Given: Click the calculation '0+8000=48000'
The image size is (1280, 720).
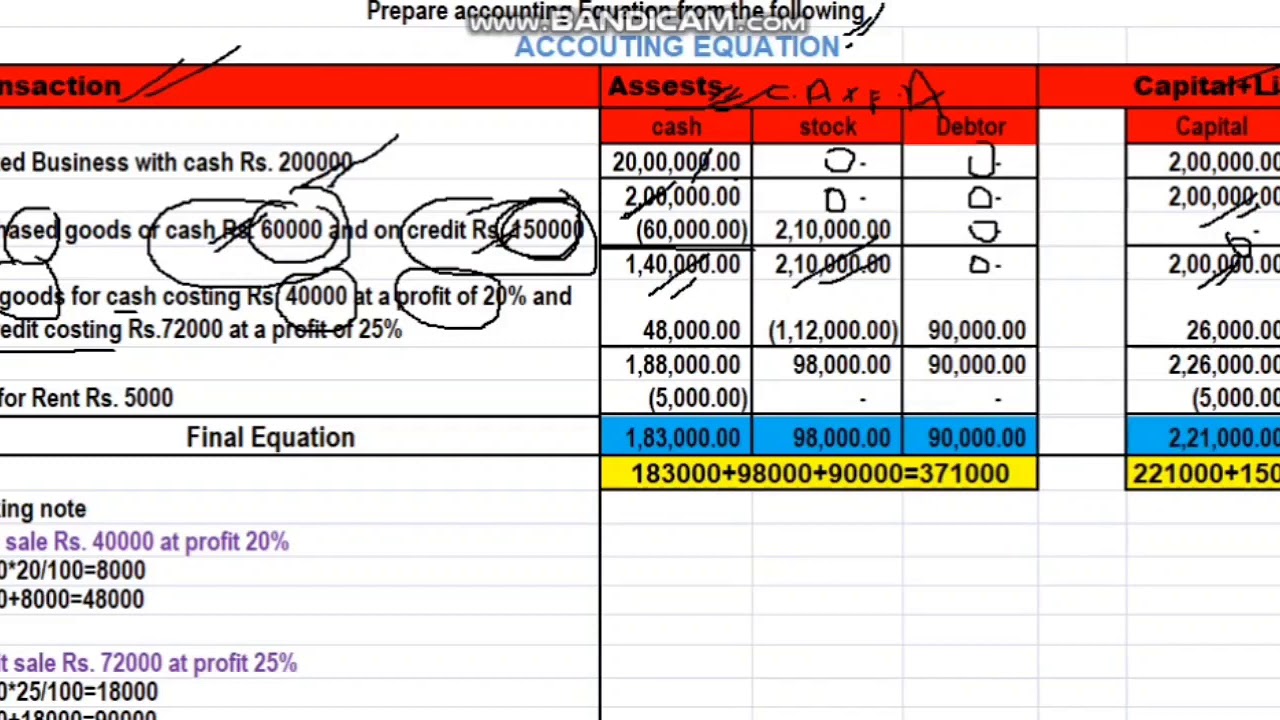Looking at the screenshot, I should pyautogui.click(x=72, y=599).
